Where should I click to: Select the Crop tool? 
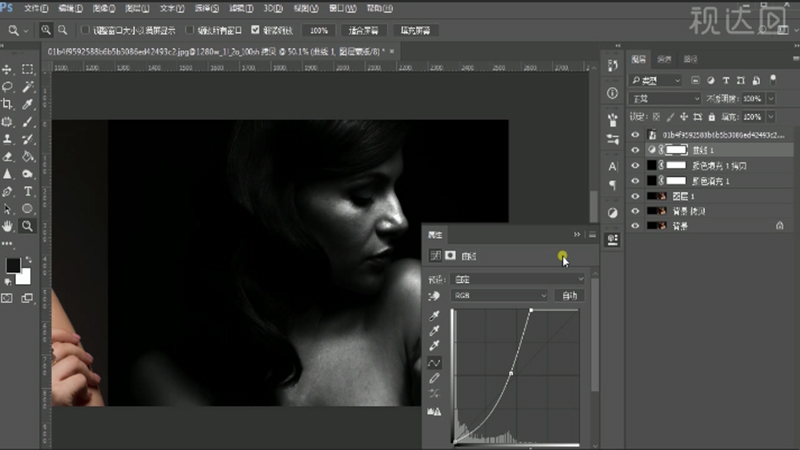7,104
